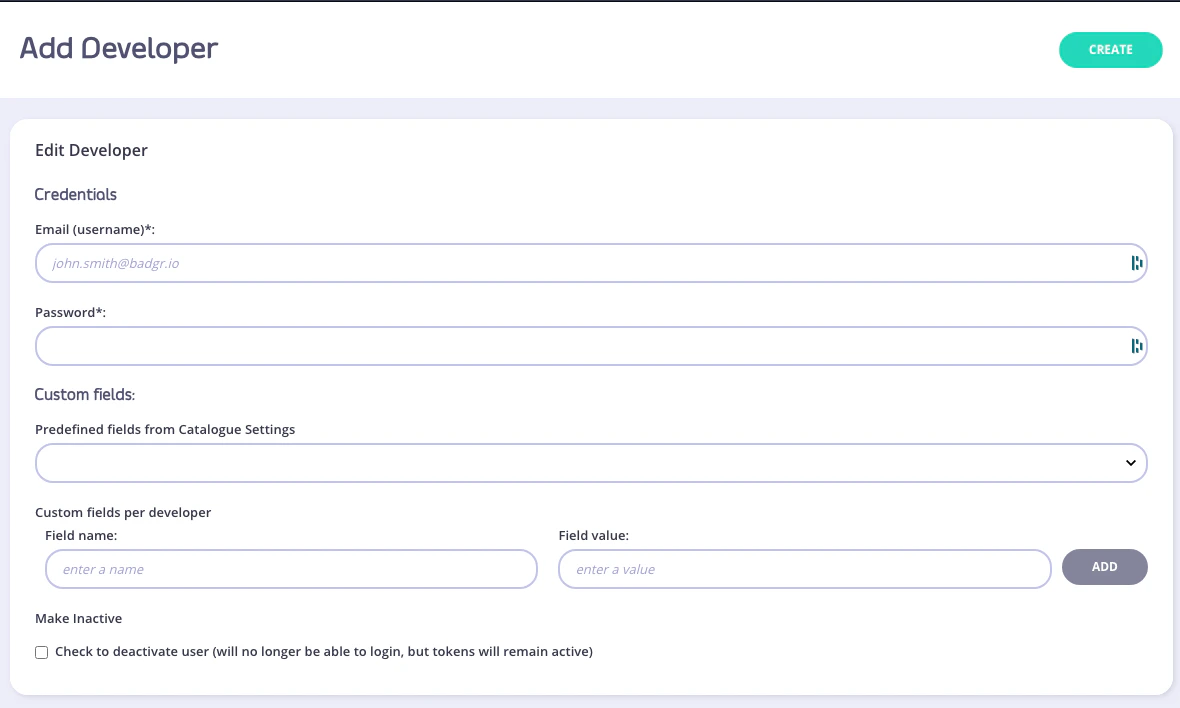Open Predefined fields from Catalogue Settings dropdown
Screen dimensions: 1180x708
(x=590, y=463)
